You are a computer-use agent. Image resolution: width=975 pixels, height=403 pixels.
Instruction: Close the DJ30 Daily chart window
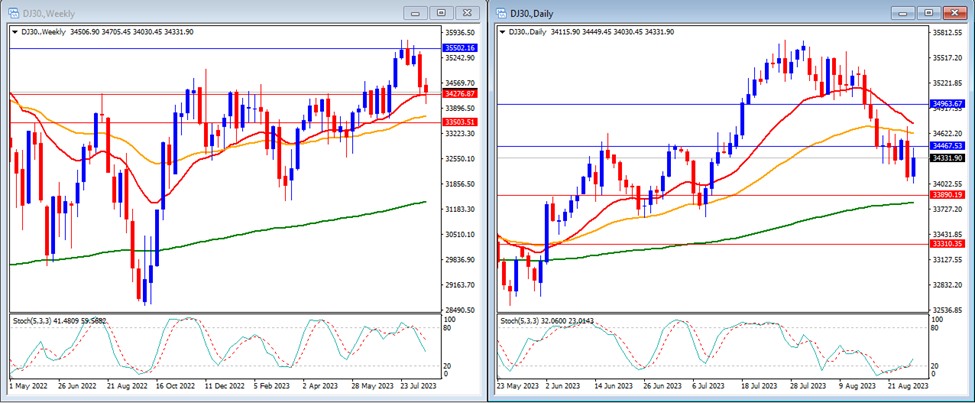point(954,13)
